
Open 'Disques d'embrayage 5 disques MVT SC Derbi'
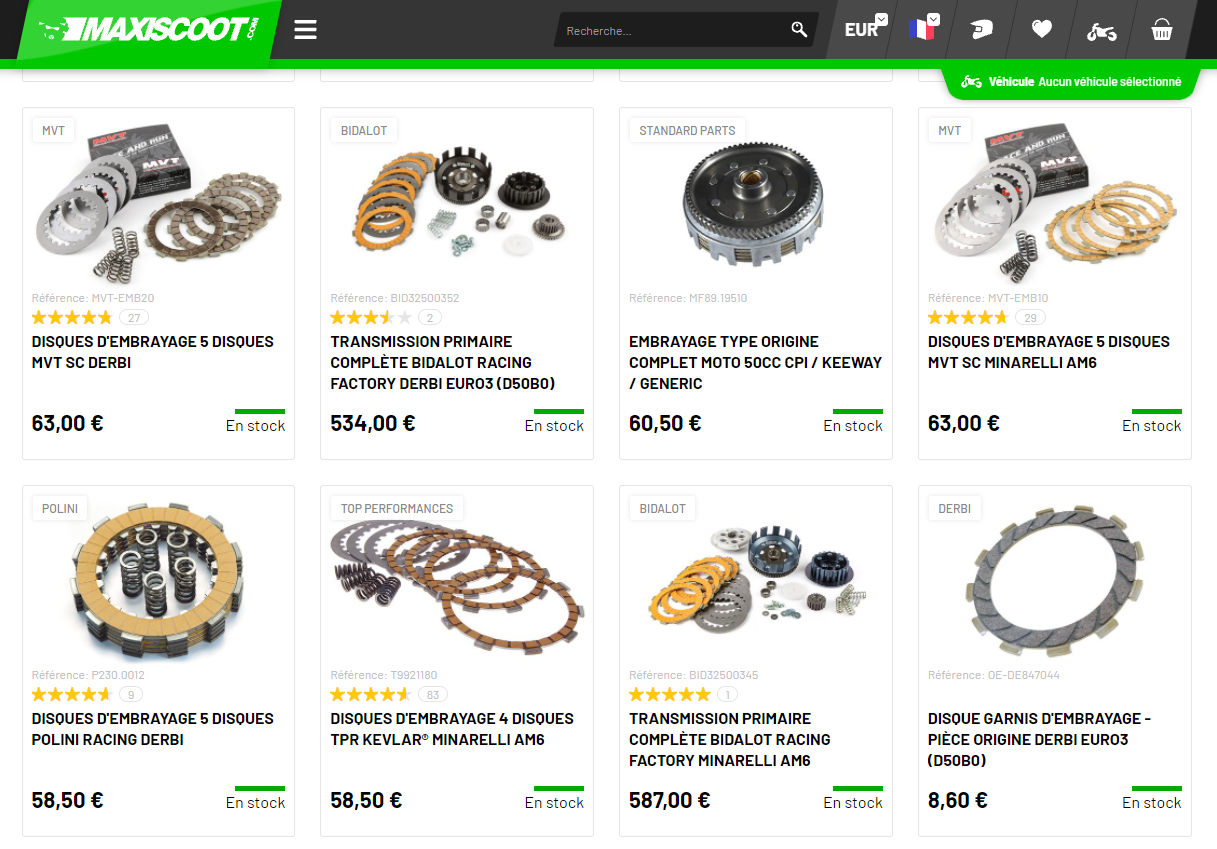pos(152,352)
